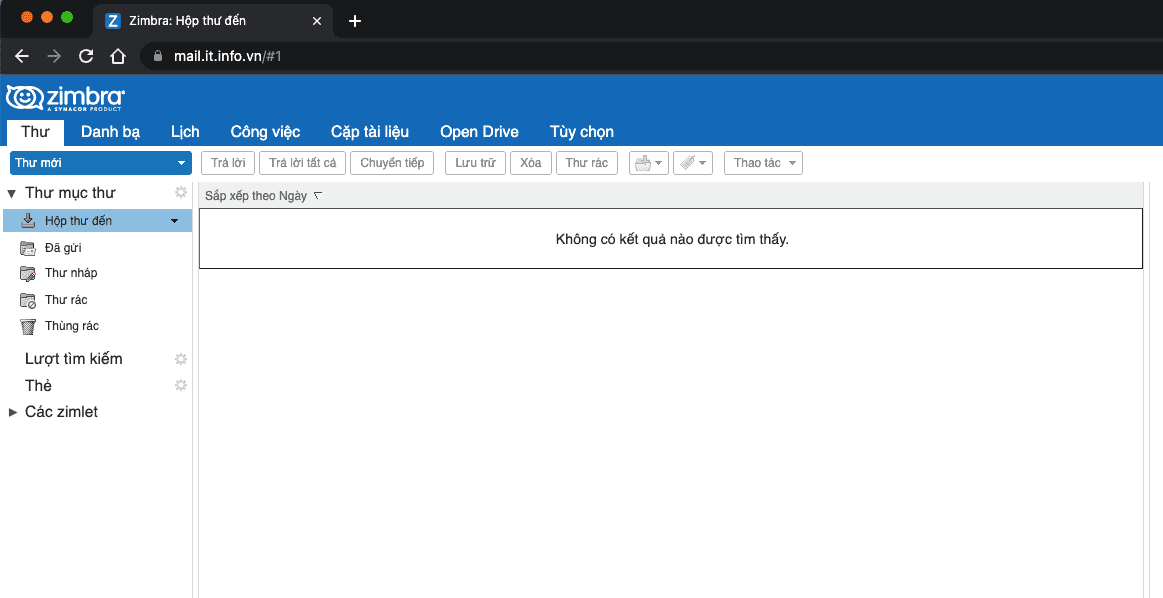Click the move-to-folder icon in toolbar

click(x=642, y=163)
